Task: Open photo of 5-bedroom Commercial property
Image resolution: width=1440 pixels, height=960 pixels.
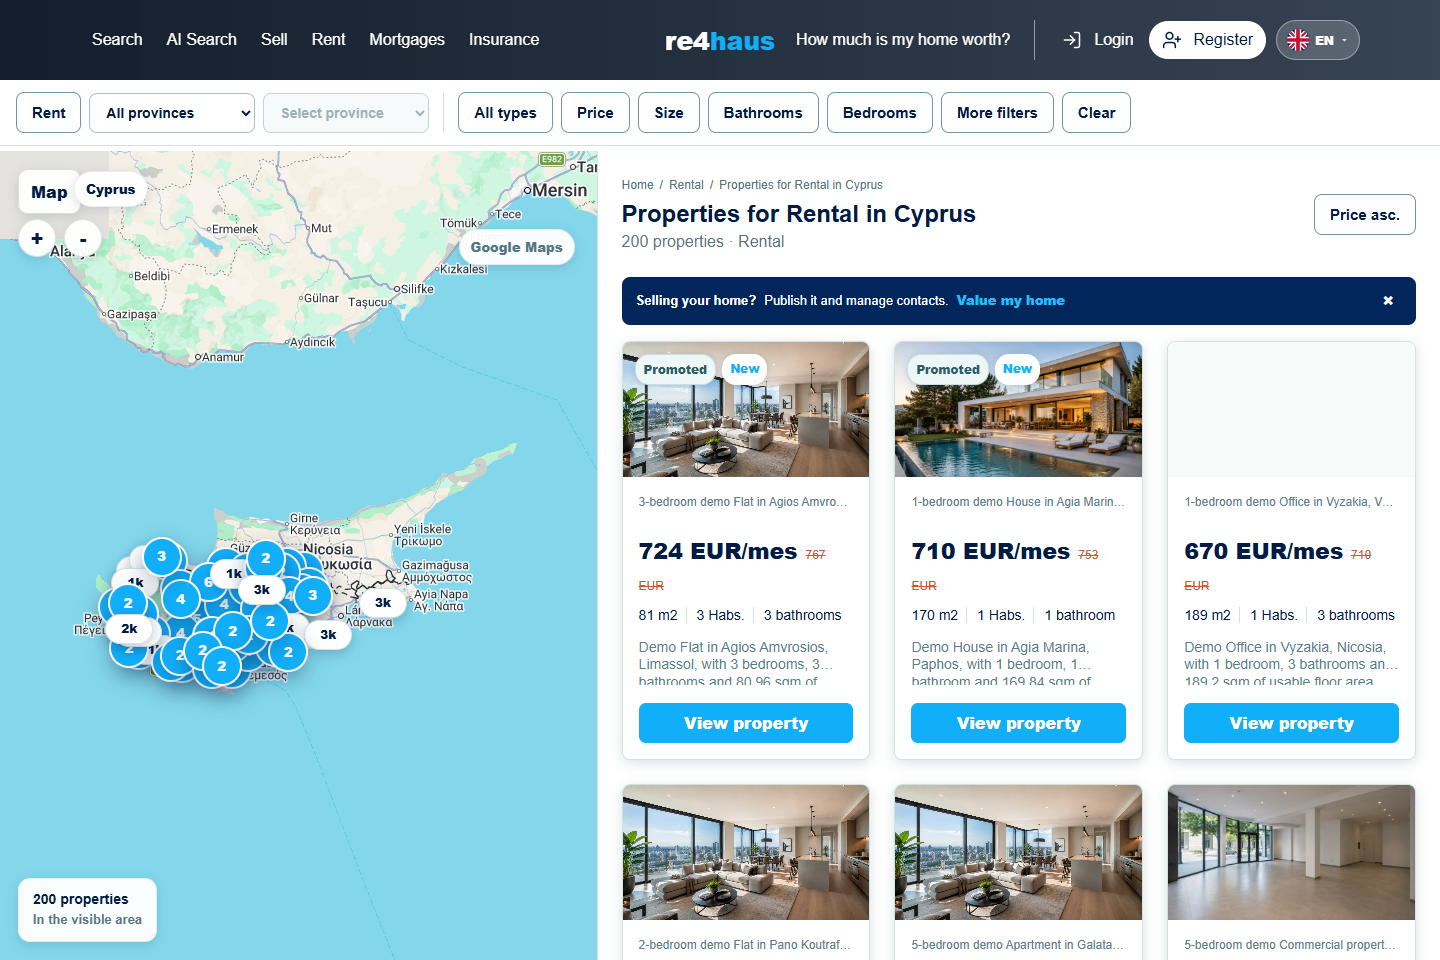Action: pyautogui.click(x=1291, y=853)
